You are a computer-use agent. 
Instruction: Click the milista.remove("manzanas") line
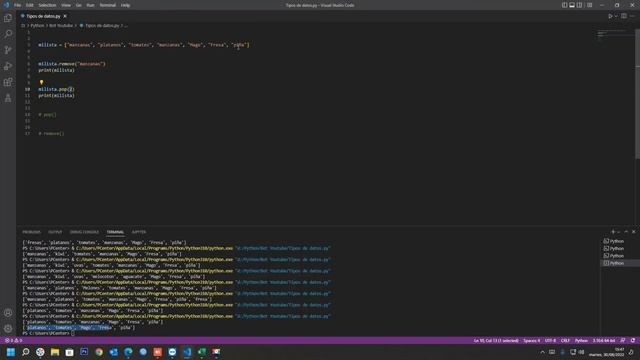tap(72, 64)
